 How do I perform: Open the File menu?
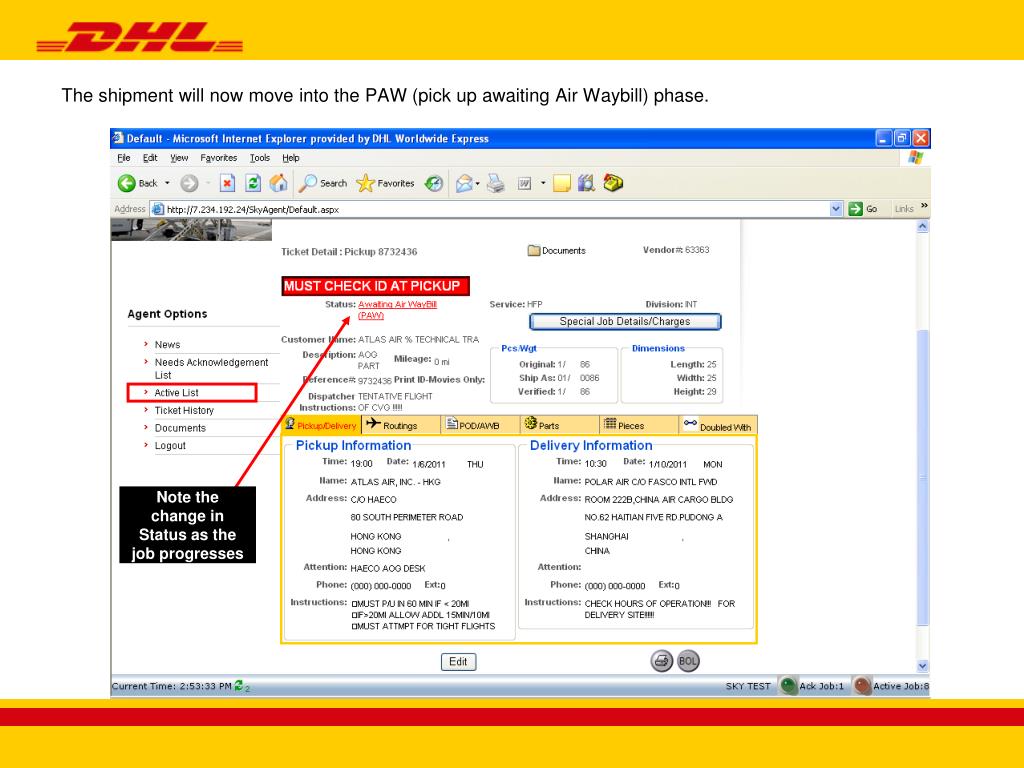pos(124,158)
